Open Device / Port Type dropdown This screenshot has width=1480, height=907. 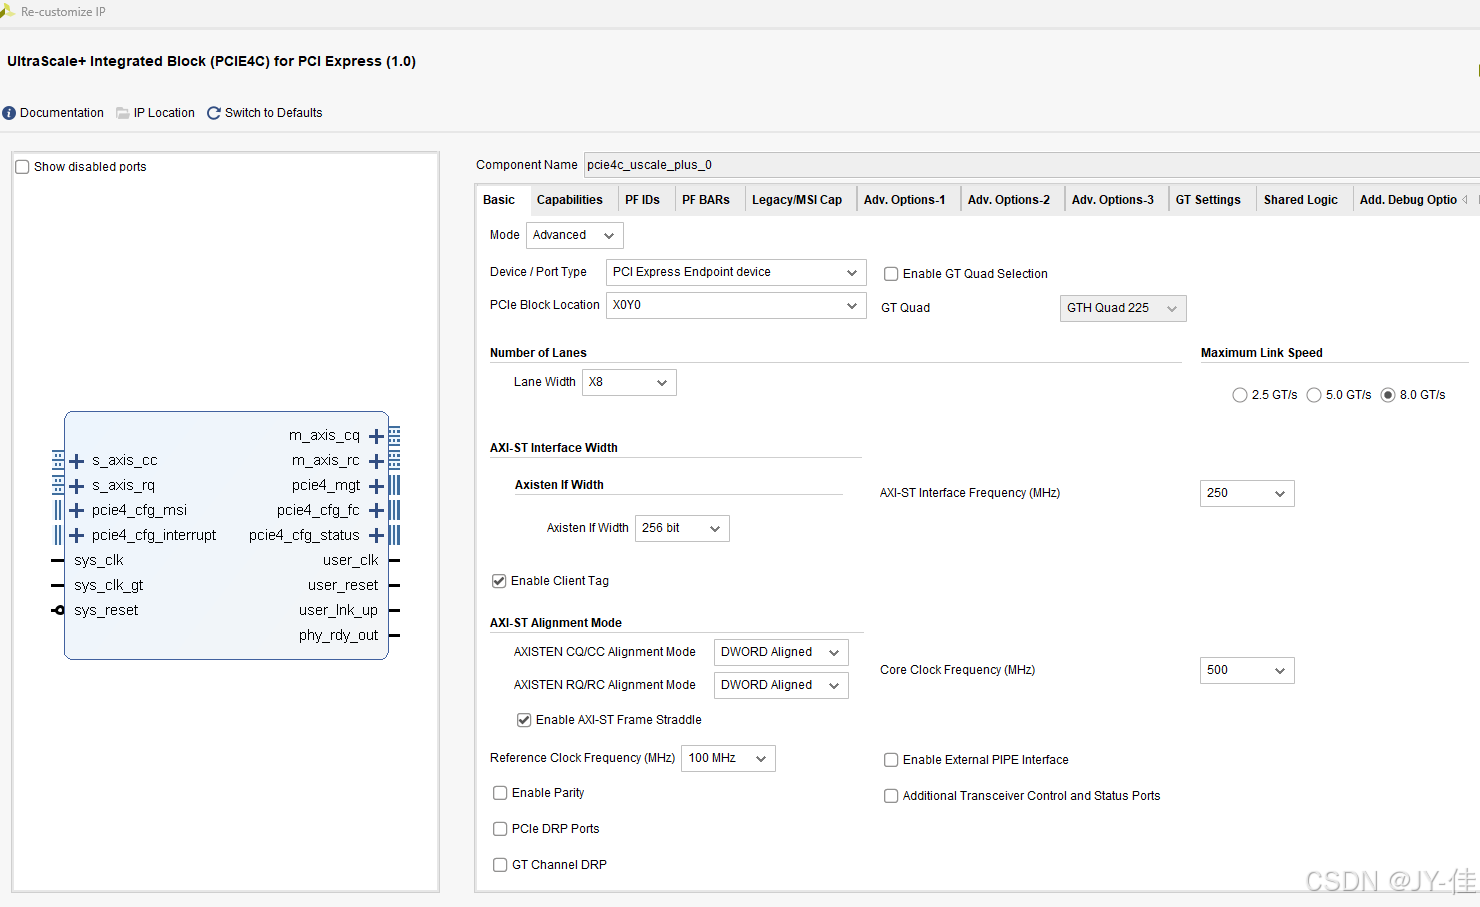click(x=736, y=272)
